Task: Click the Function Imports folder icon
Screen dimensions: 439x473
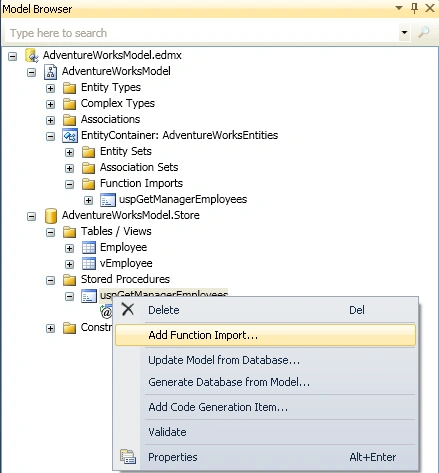Action: [x=89, y=184]
